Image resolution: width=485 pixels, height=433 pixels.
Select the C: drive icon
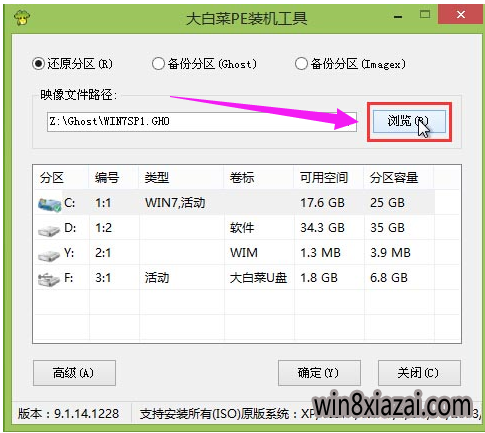[49, 204]
